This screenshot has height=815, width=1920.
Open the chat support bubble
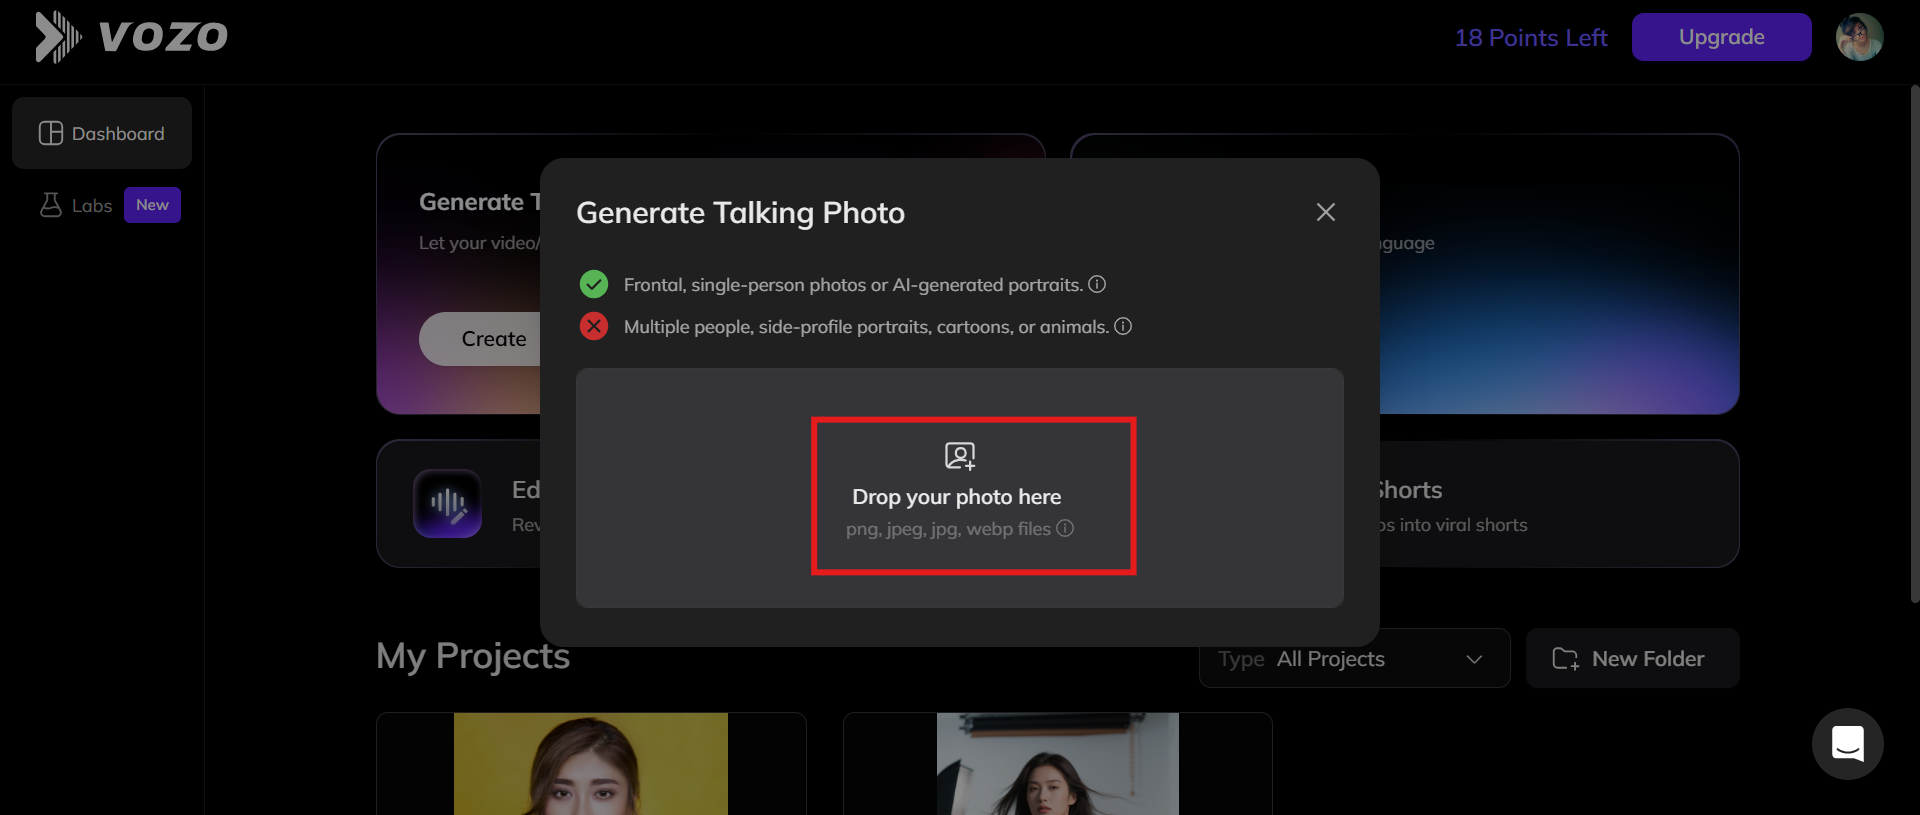(1847, 744)
